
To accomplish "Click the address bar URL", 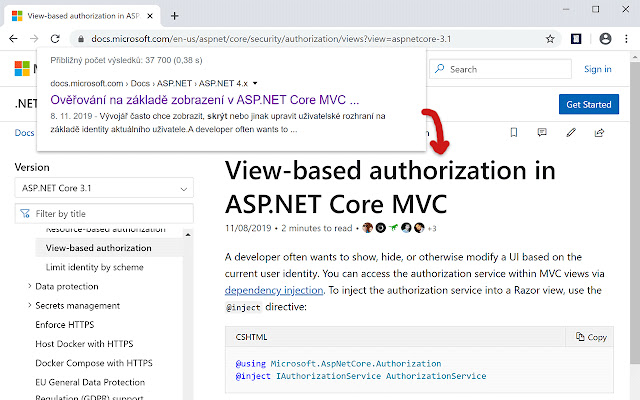I will [x=271, y=39].
